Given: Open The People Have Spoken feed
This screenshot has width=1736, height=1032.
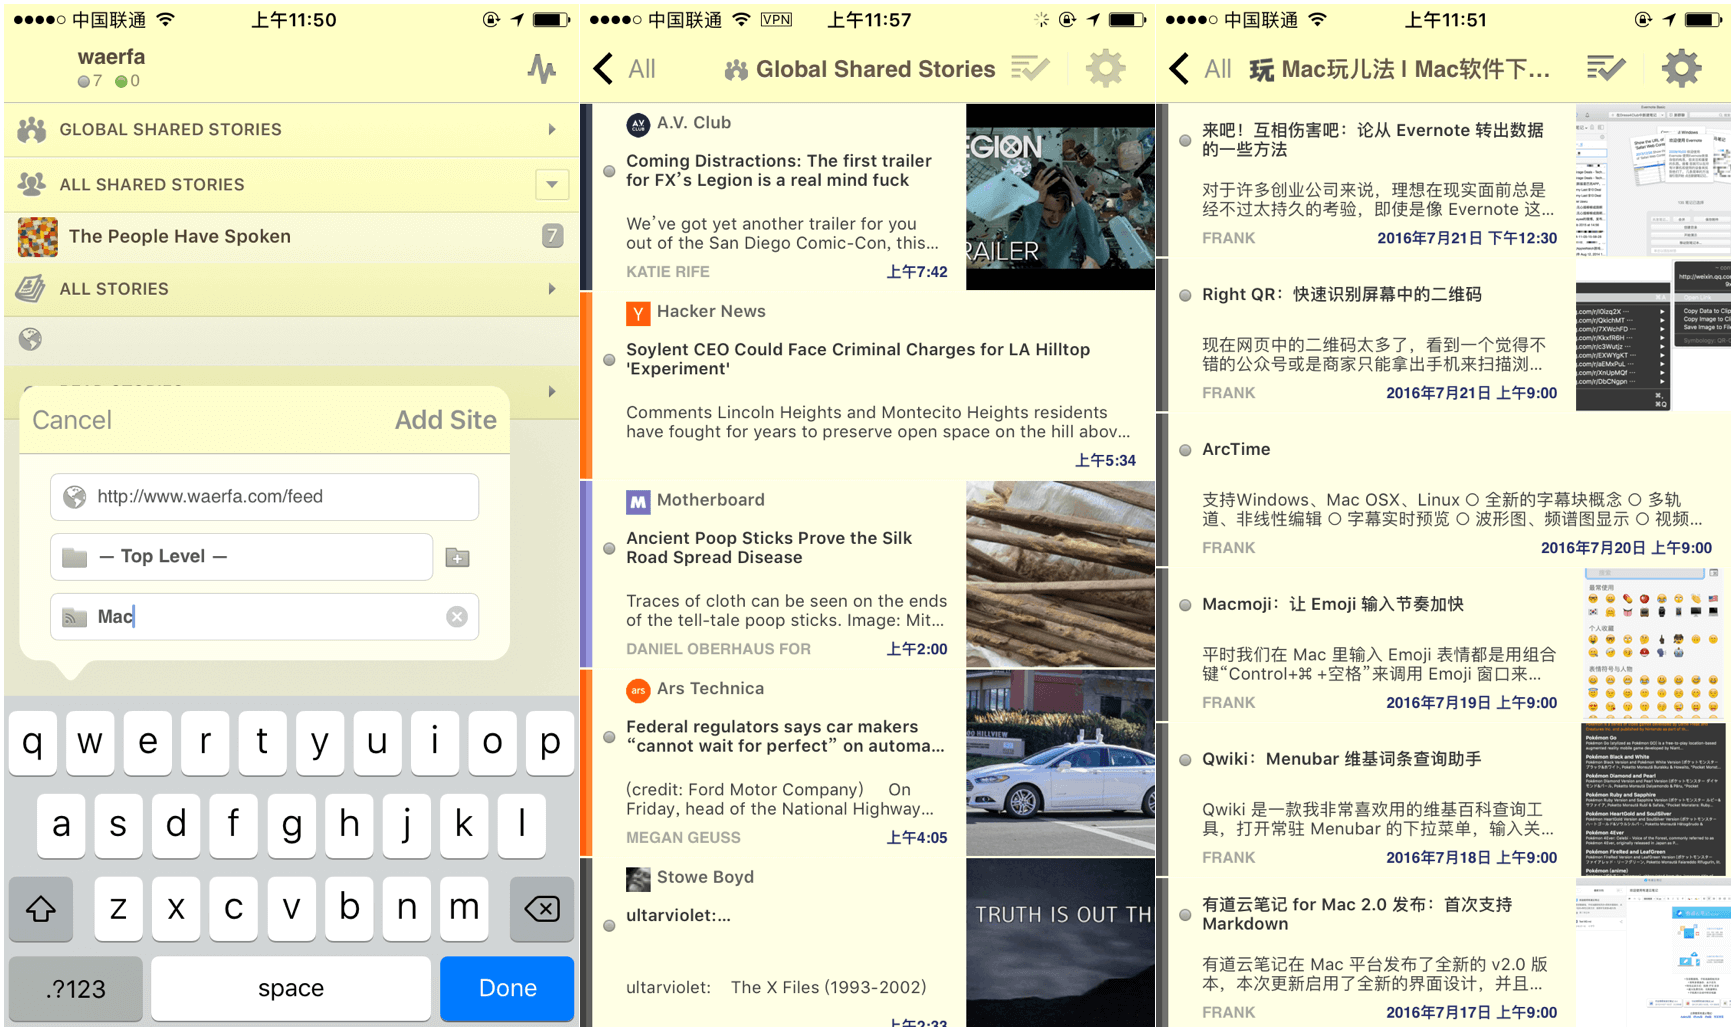Looking at the screenshot, I should click(180, 237).
